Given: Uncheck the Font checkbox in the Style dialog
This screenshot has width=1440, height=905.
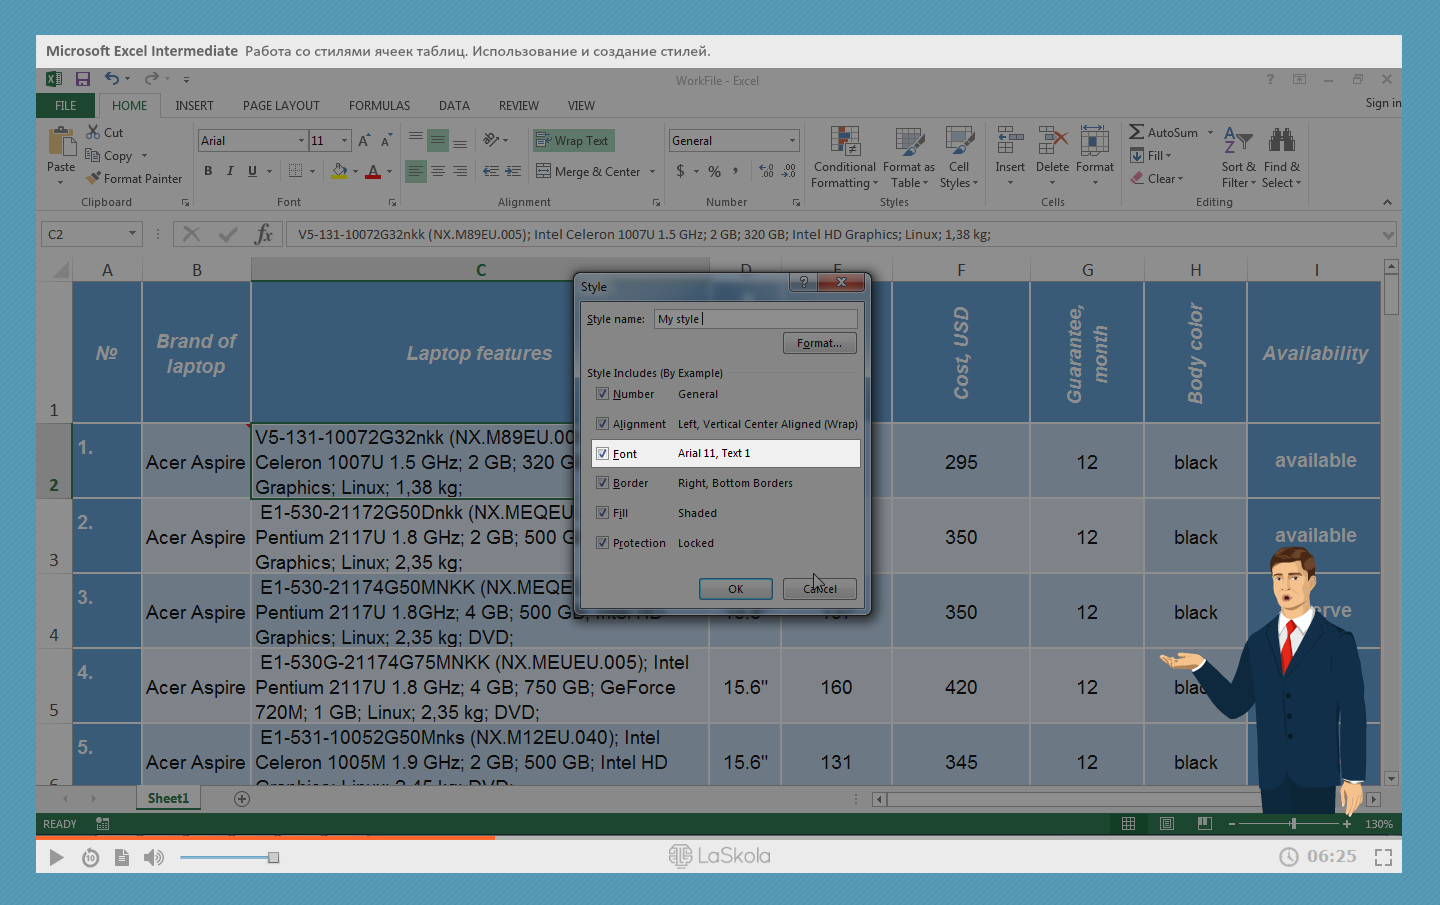Looking at the screenshot, I should [603, 453].
